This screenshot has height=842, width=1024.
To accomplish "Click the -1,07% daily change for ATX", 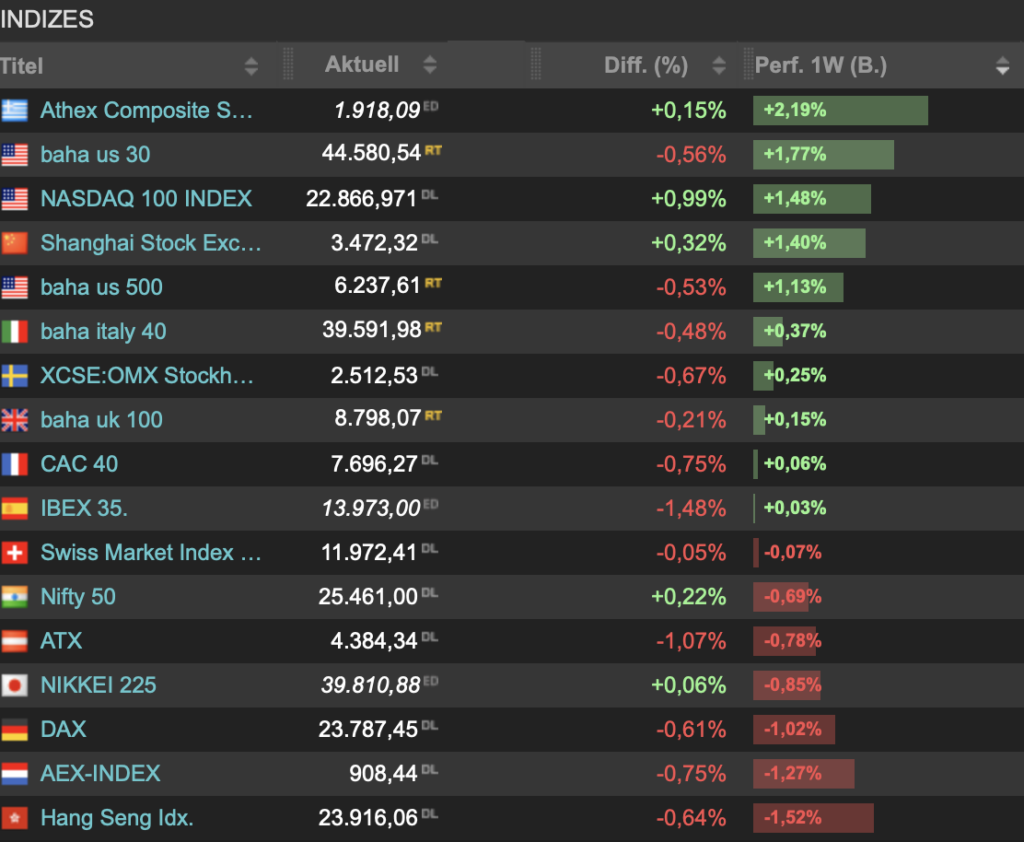I will pyautogui.click(x=691, y=641).
